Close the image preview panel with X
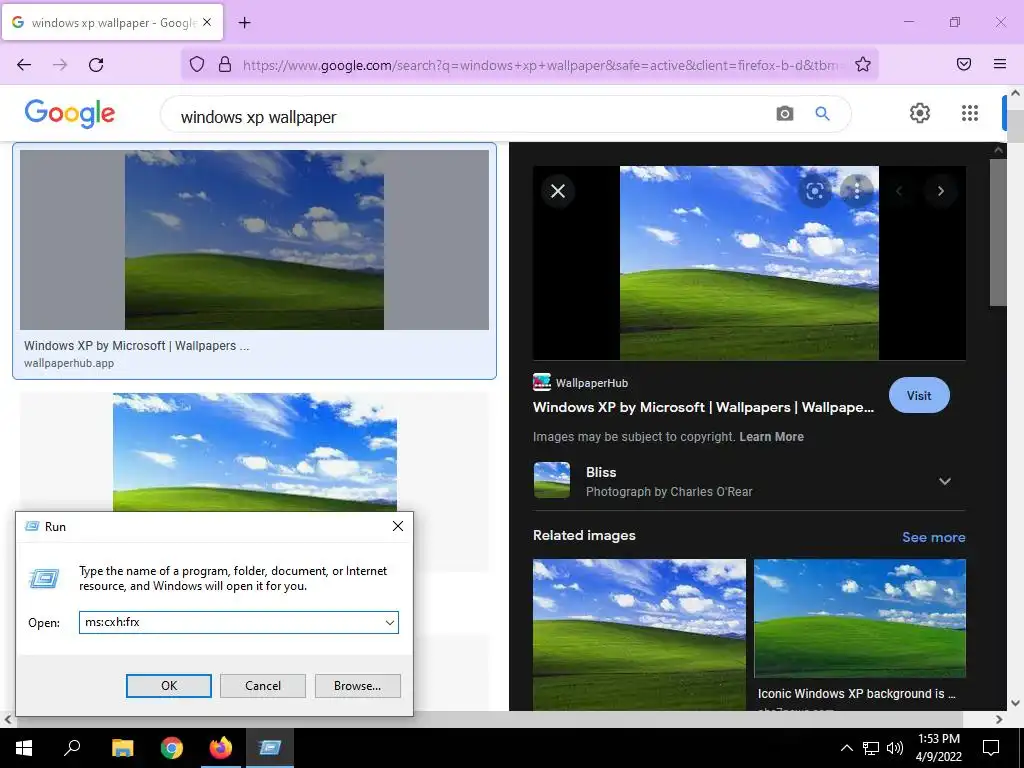Image resolution: width=1024 pixels, height=768 pixels. (558, 191)
